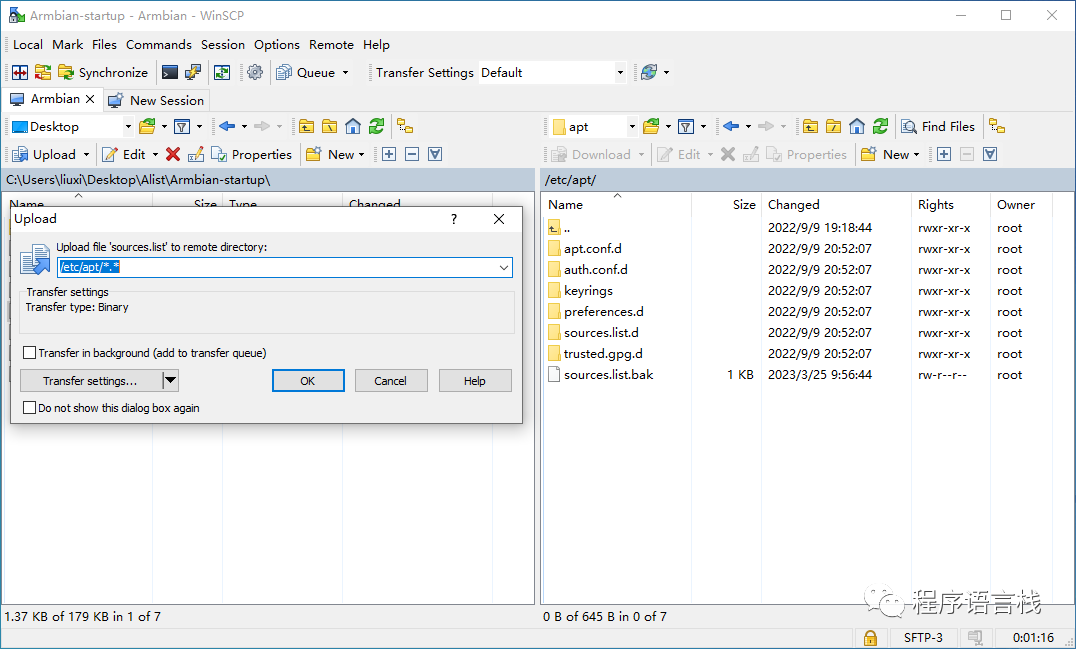Open the Local menu
The height and width of the screenshot is (649, 1076).
pos(28,45)
